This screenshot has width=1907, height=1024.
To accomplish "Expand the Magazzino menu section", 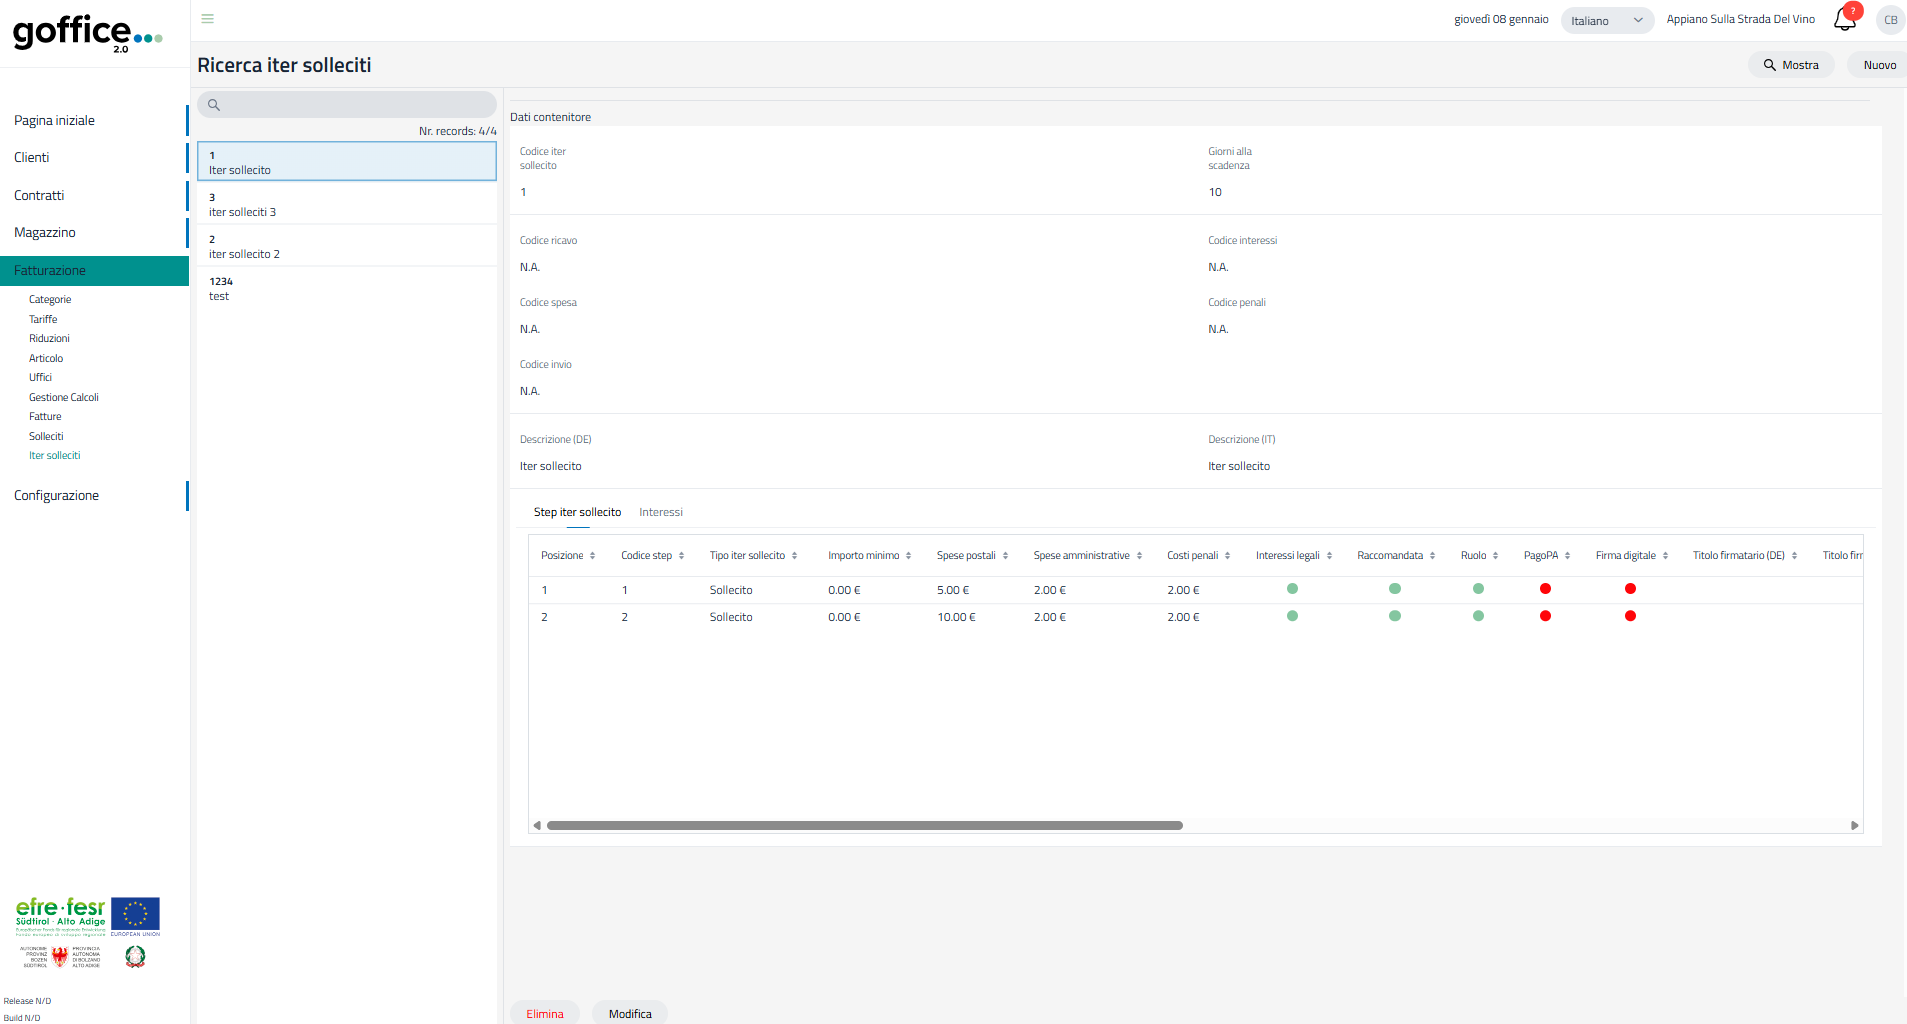I will click(x=45, y=233).
